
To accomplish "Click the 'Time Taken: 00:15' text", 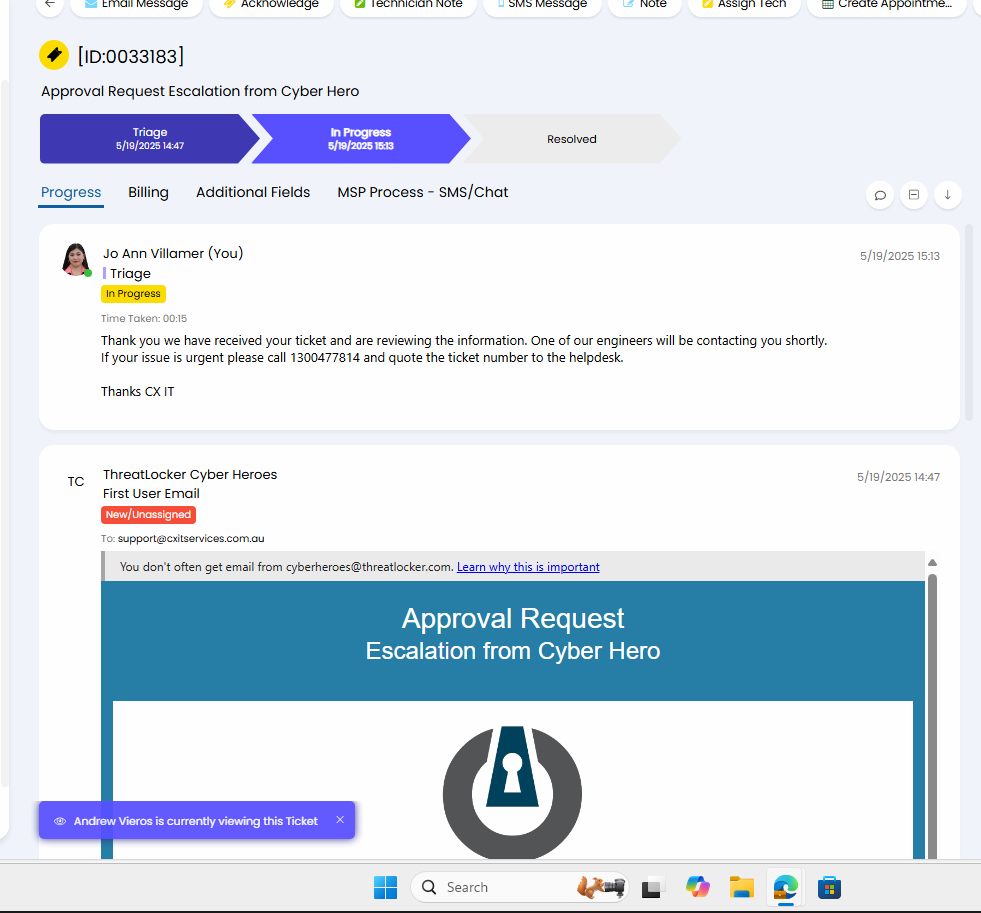I will [x=144, y=319].
